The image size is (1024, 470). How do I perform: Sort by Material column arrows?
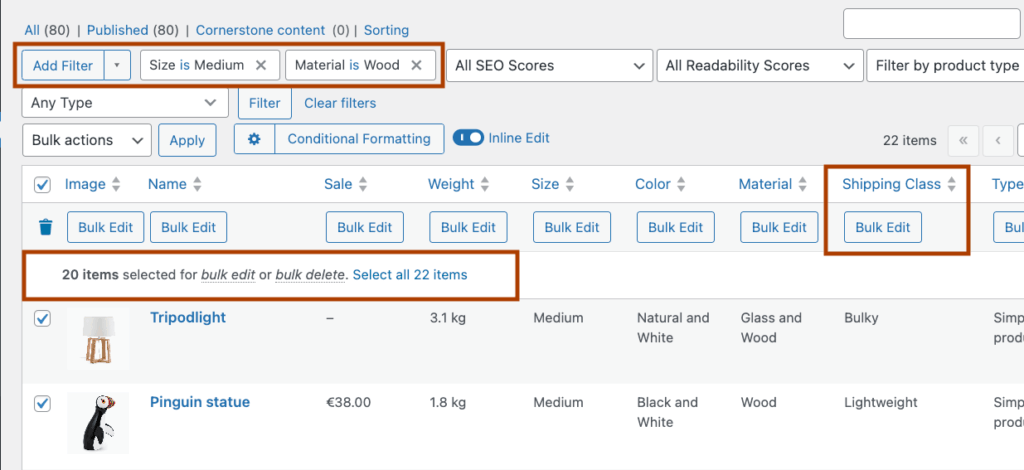click(803, 185)
